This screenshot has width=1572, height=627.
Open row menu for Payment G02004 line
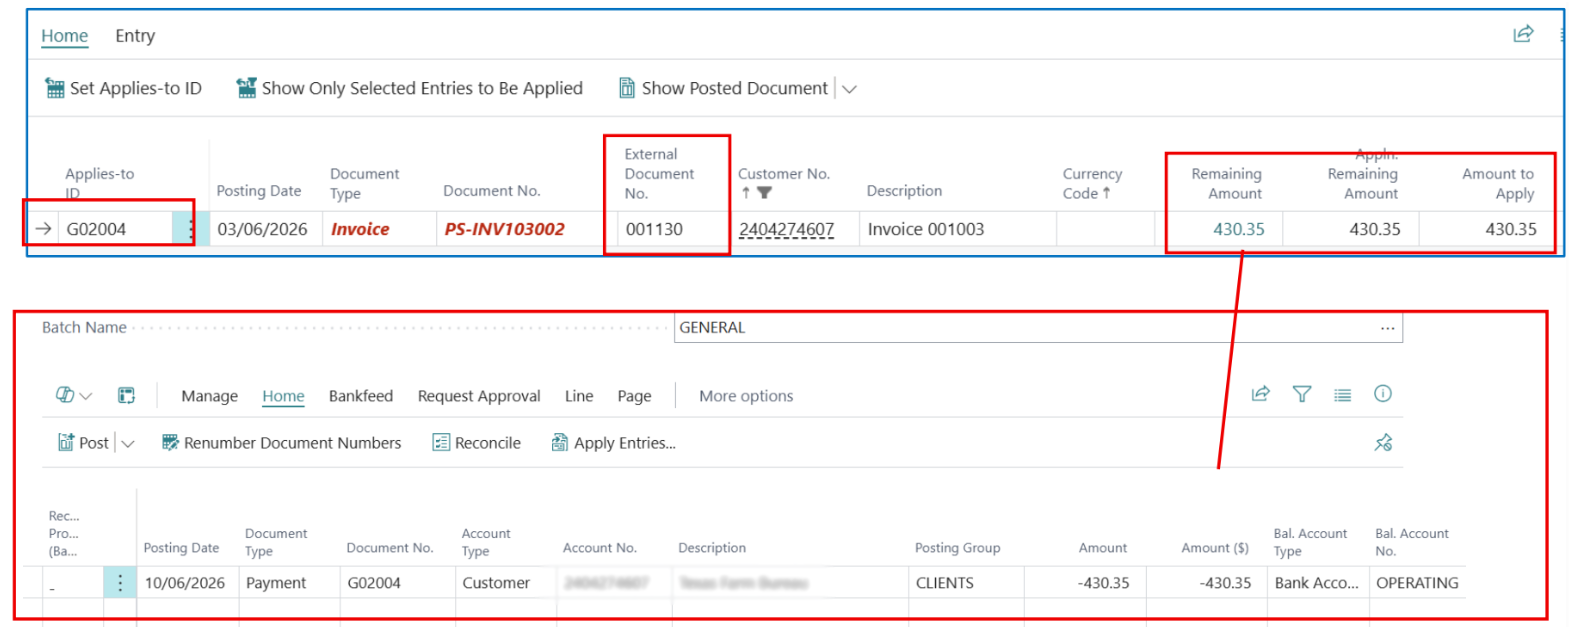[x=120, y=583]
